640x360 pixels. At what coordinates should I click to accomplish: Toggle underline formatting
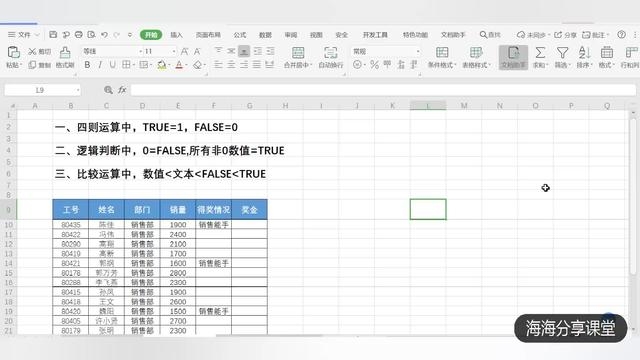coord(112,64)
